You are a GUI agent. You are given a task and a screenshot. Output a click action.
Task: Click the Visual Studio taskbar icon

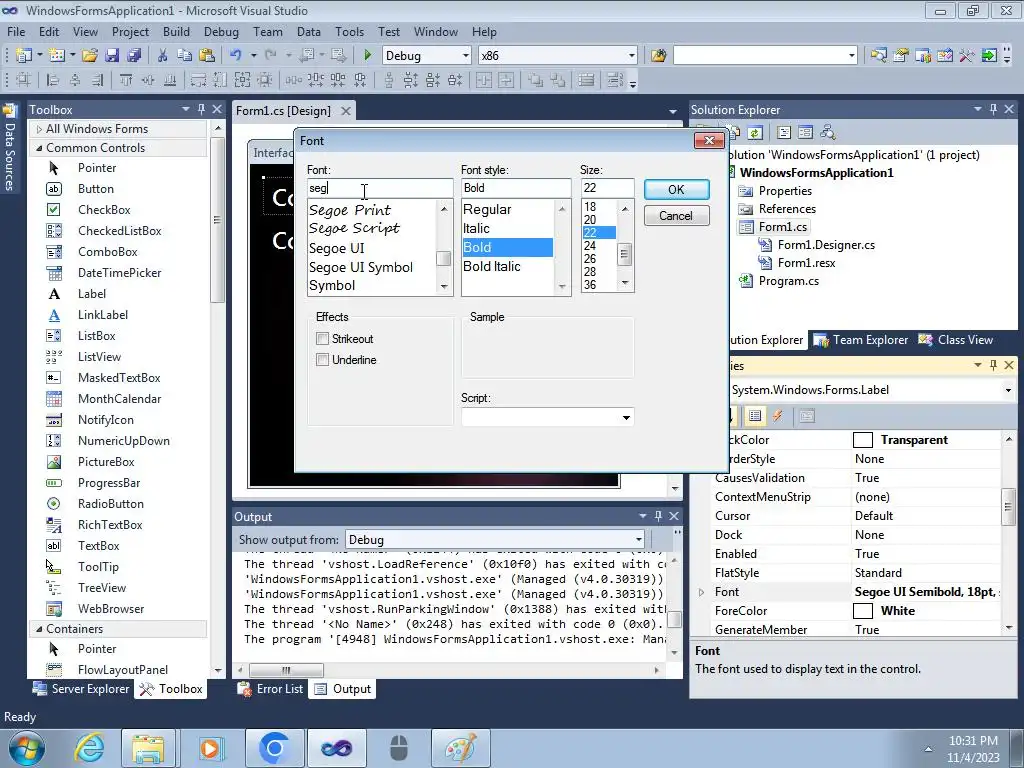coord(335,748)
